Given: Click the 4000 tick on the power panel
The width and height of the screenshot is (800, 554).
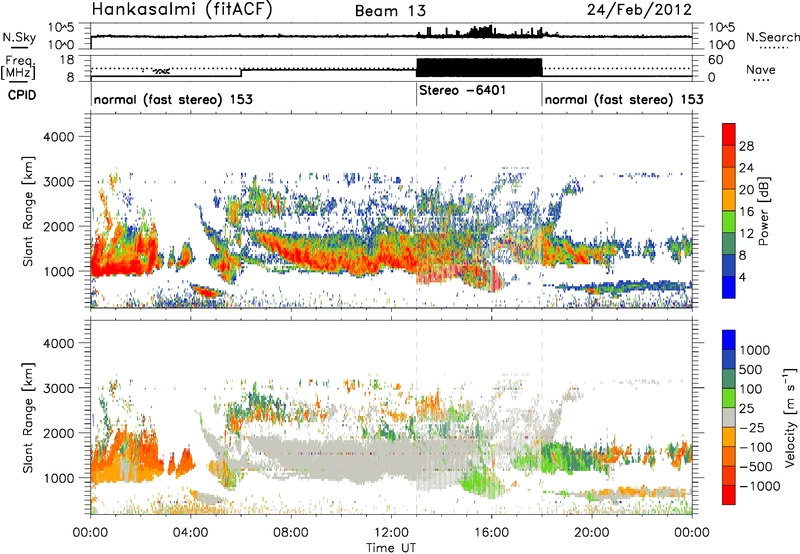Looking at the screenshot, I should [x=58, y=137].
